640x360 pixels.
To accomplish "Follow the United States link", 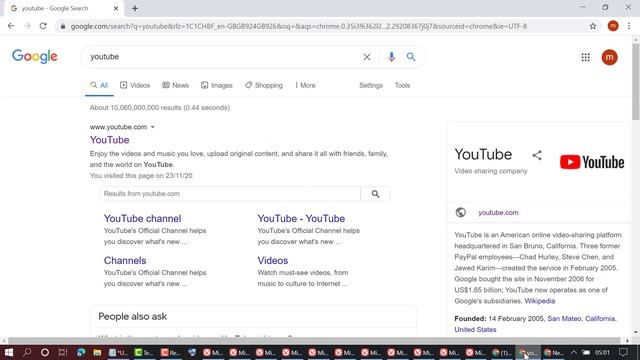I will click(475, 329).
